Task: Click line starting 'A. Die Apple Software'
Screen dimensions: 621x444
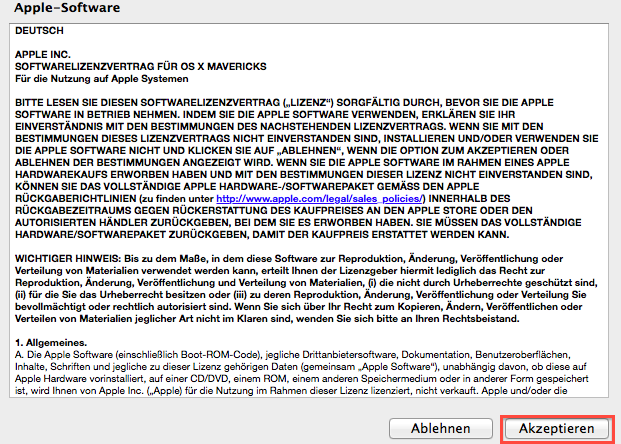Action: coord(293,354)
